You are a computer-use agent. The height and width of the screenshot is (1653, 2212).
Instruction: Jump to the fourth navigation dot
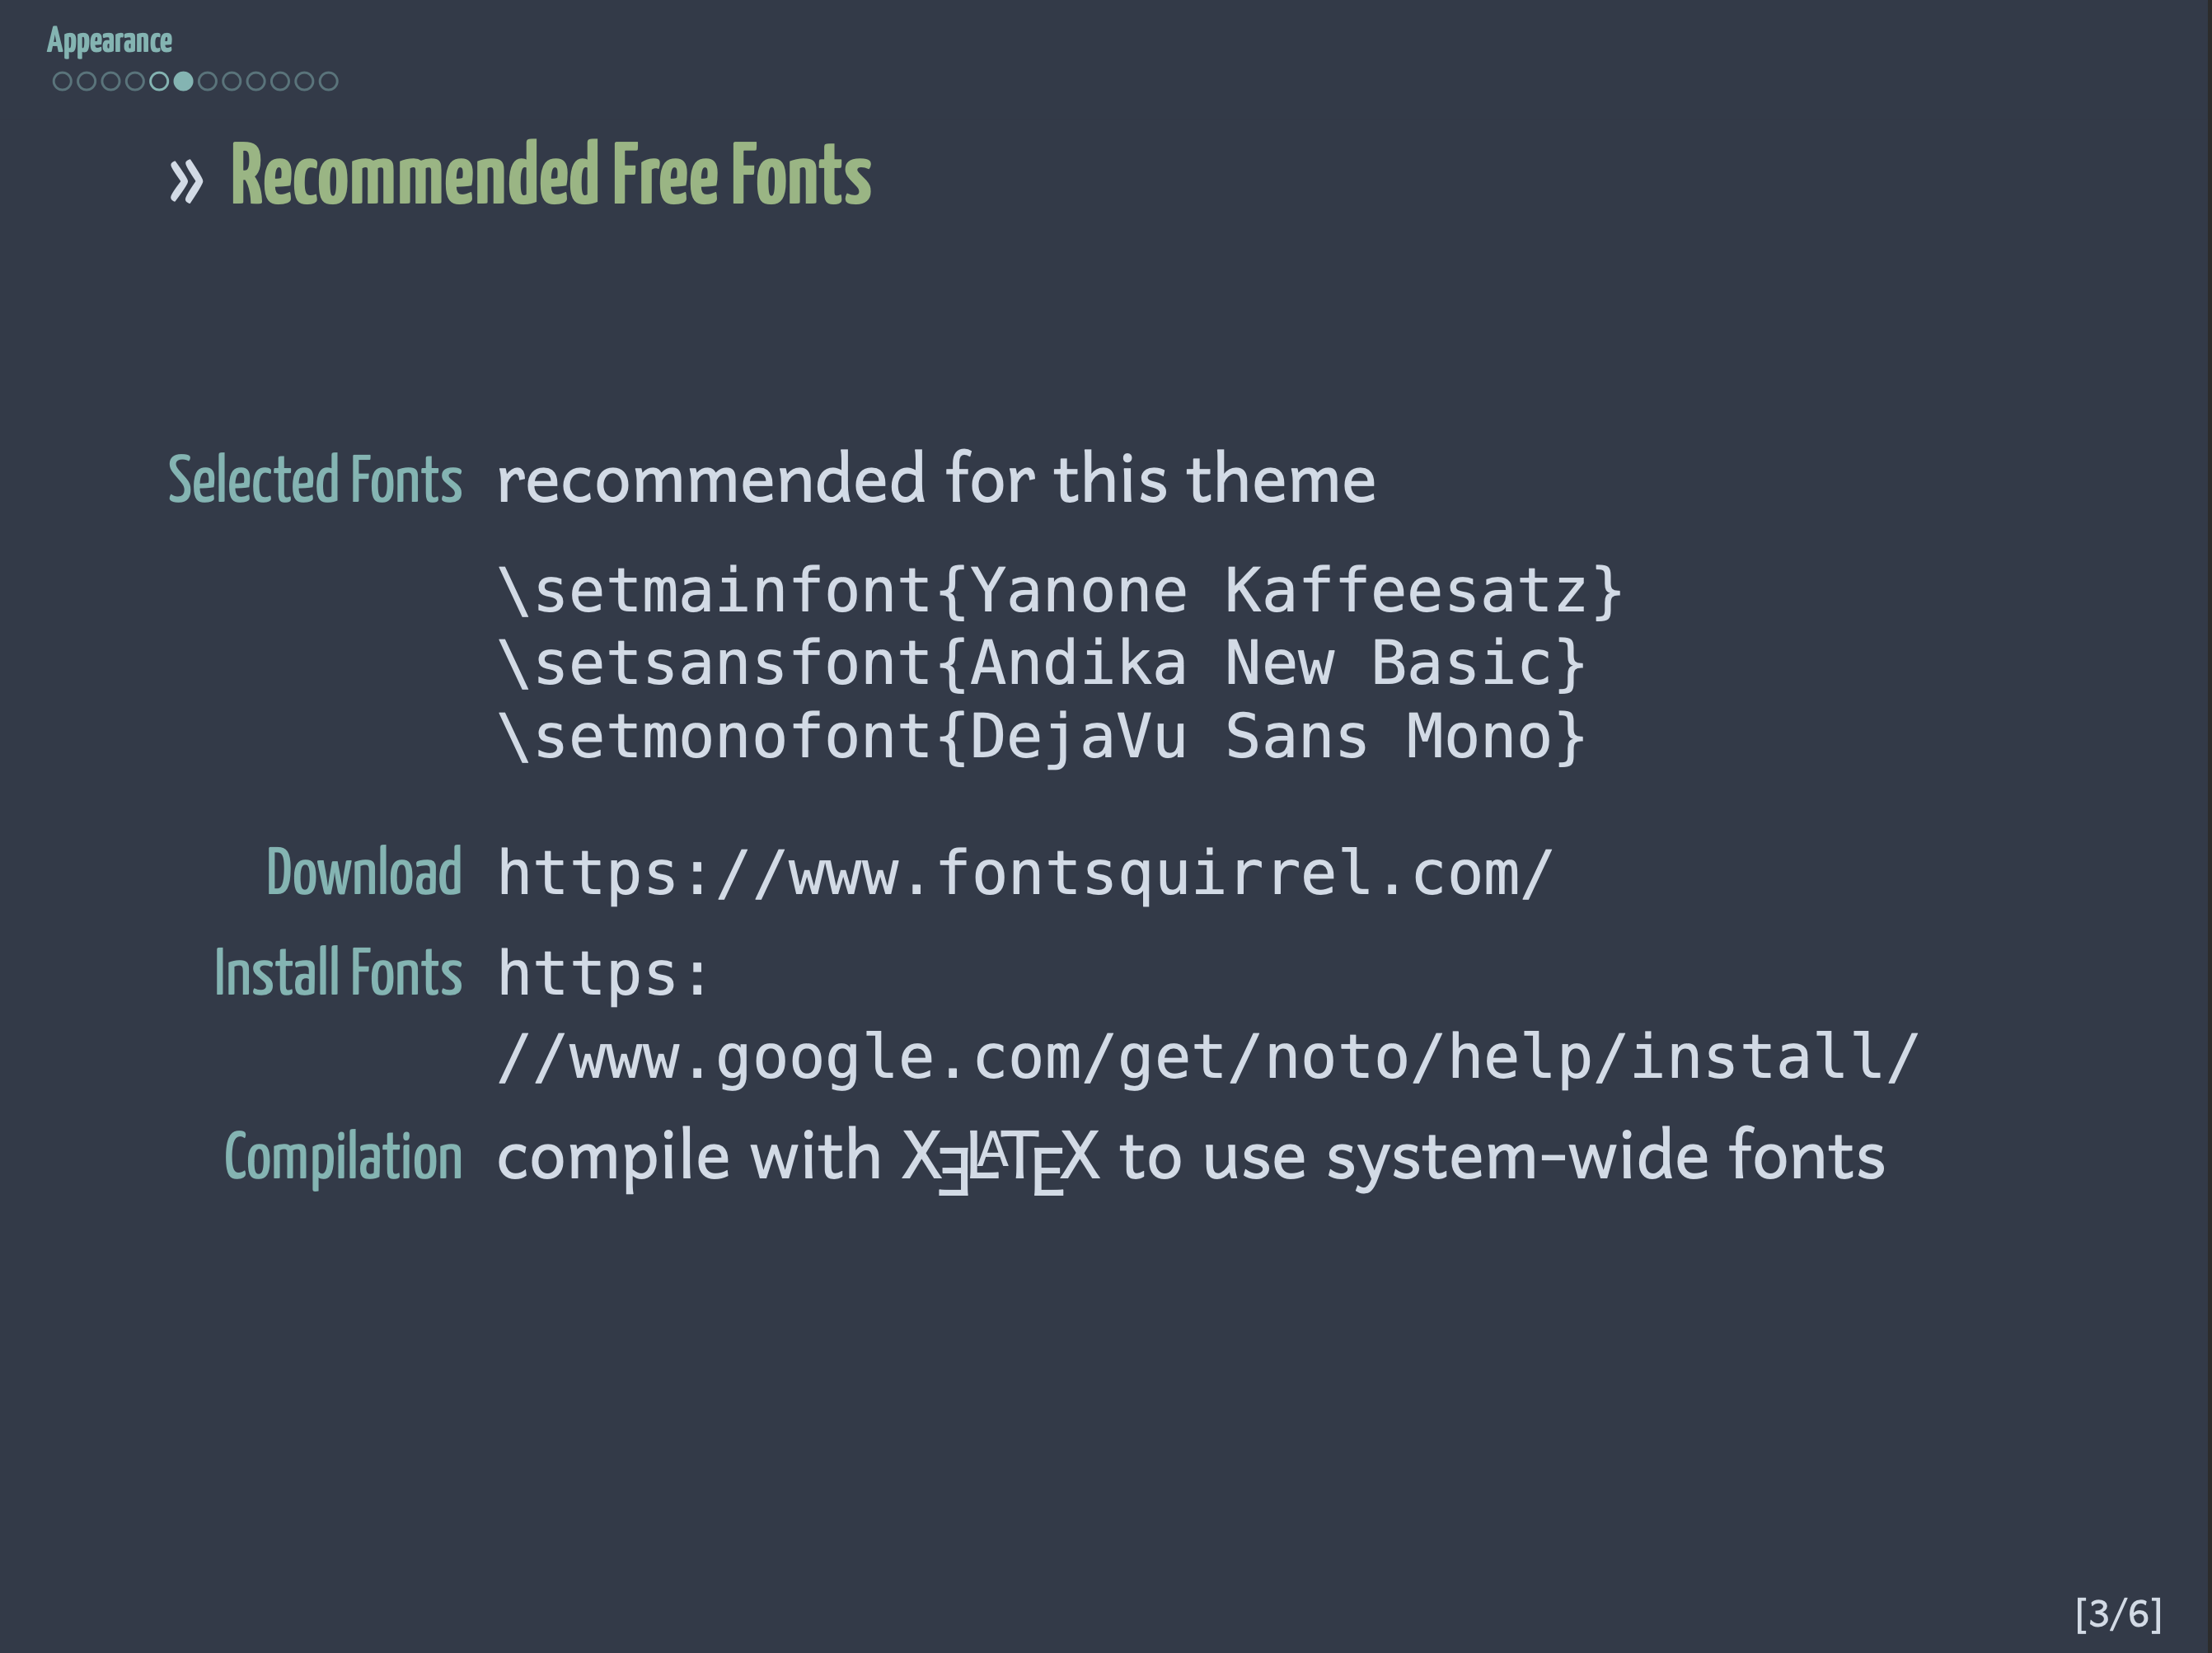tap(135, 82)
